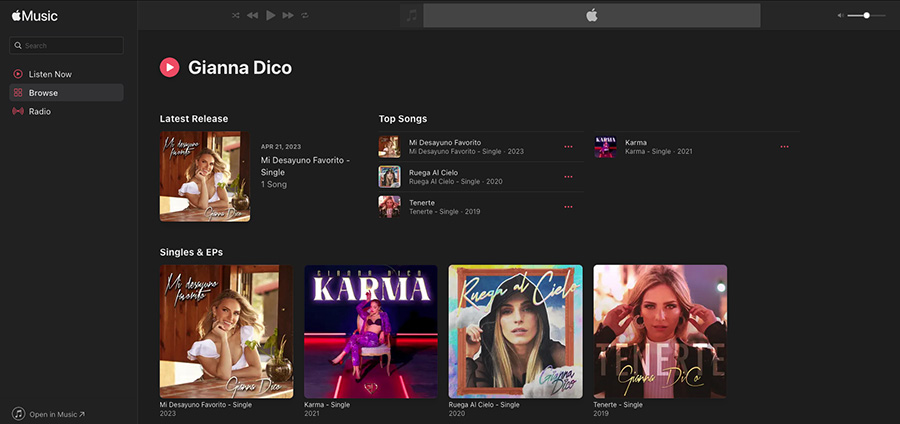Open more options for Mi Desayuno Favorito song
The image size is (900, 424).
point(568,147)
